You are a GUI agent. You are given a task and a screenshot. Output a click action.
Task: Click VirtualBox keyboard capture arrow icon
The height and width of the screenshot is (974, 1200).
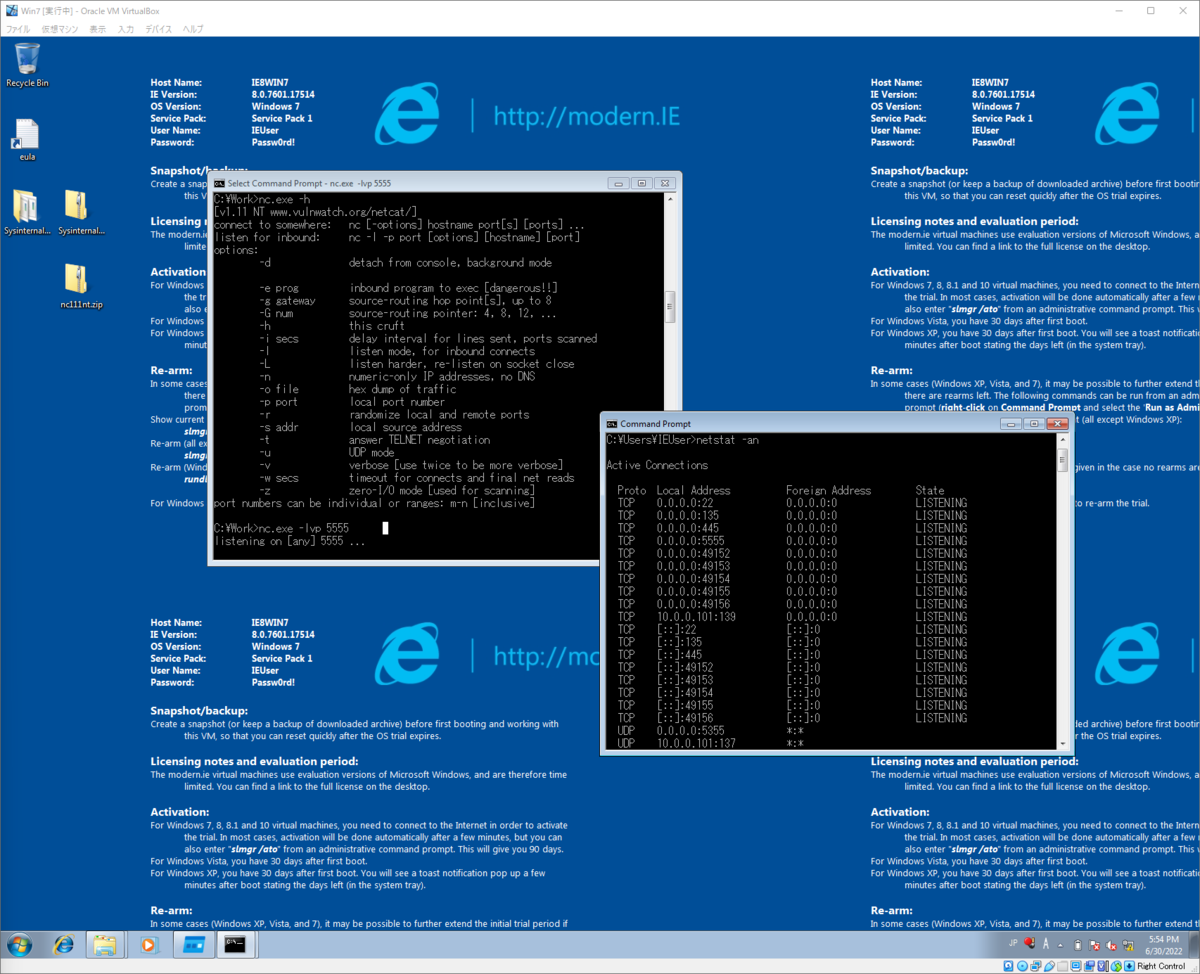click(x=1129, y=966)
